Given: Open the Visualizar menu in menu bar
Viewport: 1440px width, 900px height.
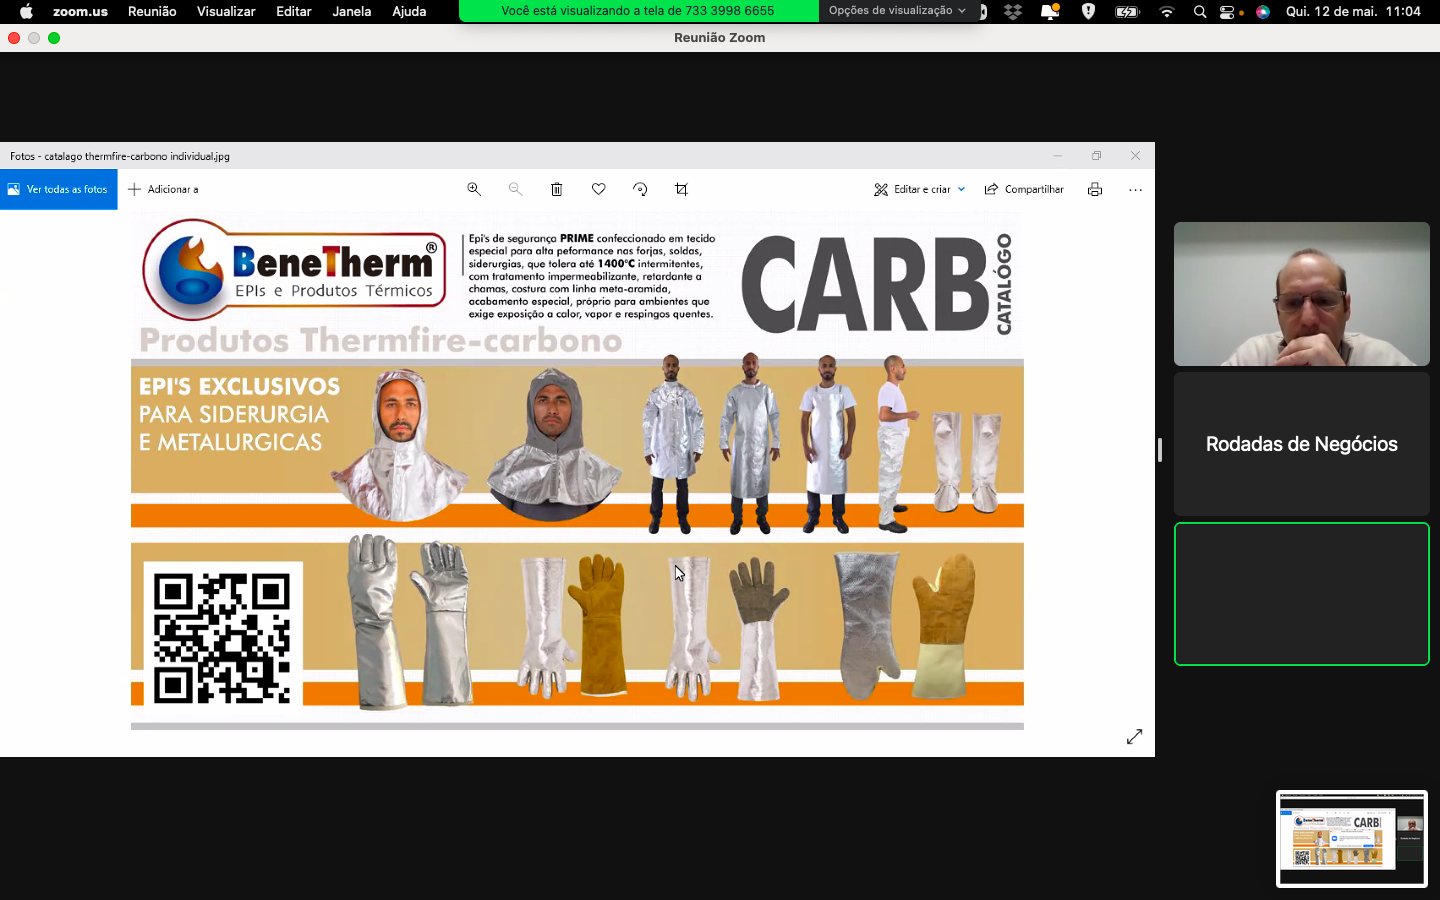Looking at the screenshot, I should (226, 11).
